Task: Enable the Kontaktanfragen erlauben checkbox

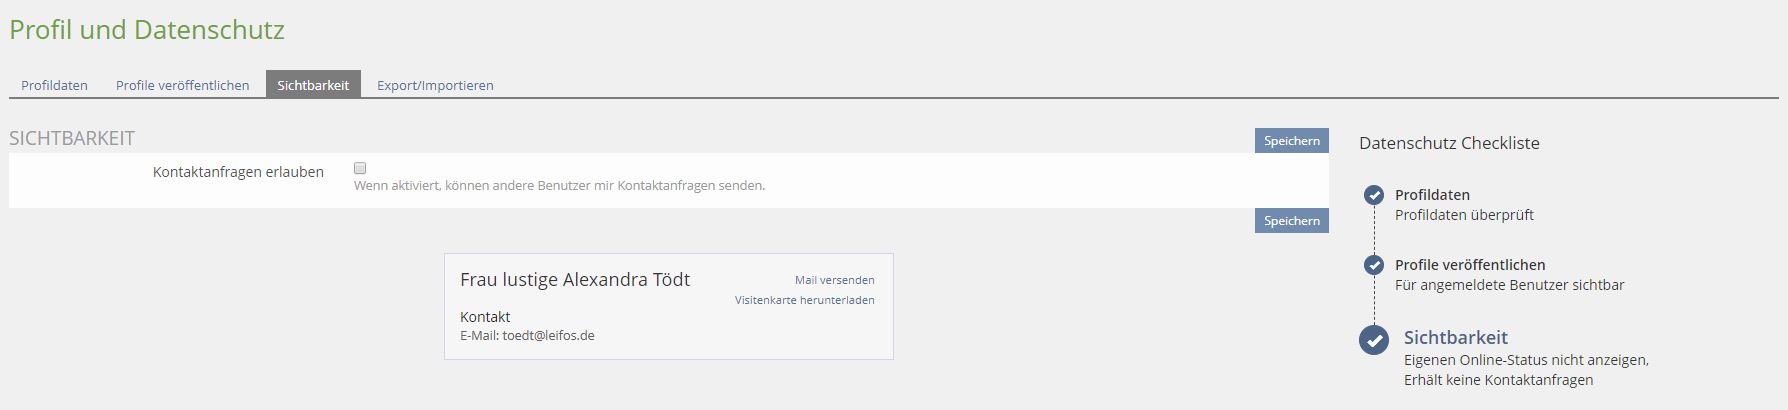Action: coord(360,169)
